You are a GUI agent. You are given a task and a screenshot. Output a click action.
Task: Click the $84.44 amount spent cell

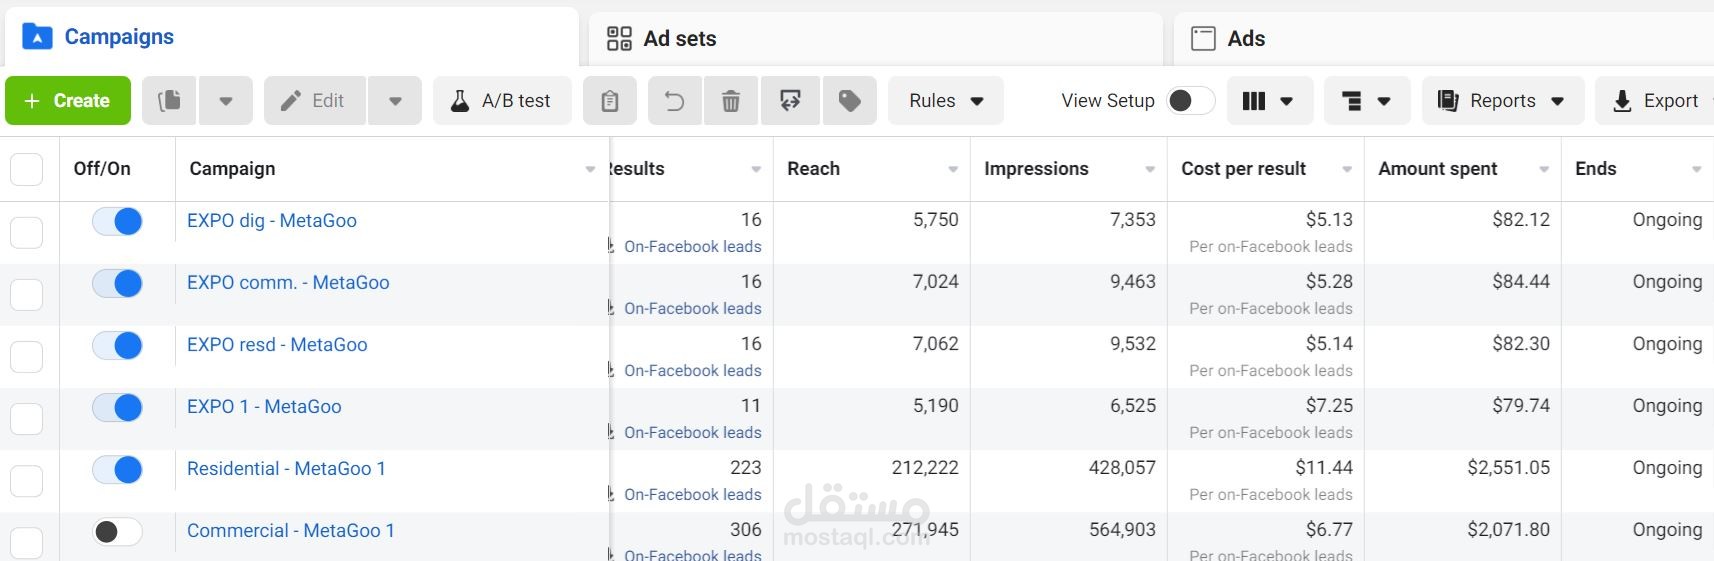click(1521, 282)
